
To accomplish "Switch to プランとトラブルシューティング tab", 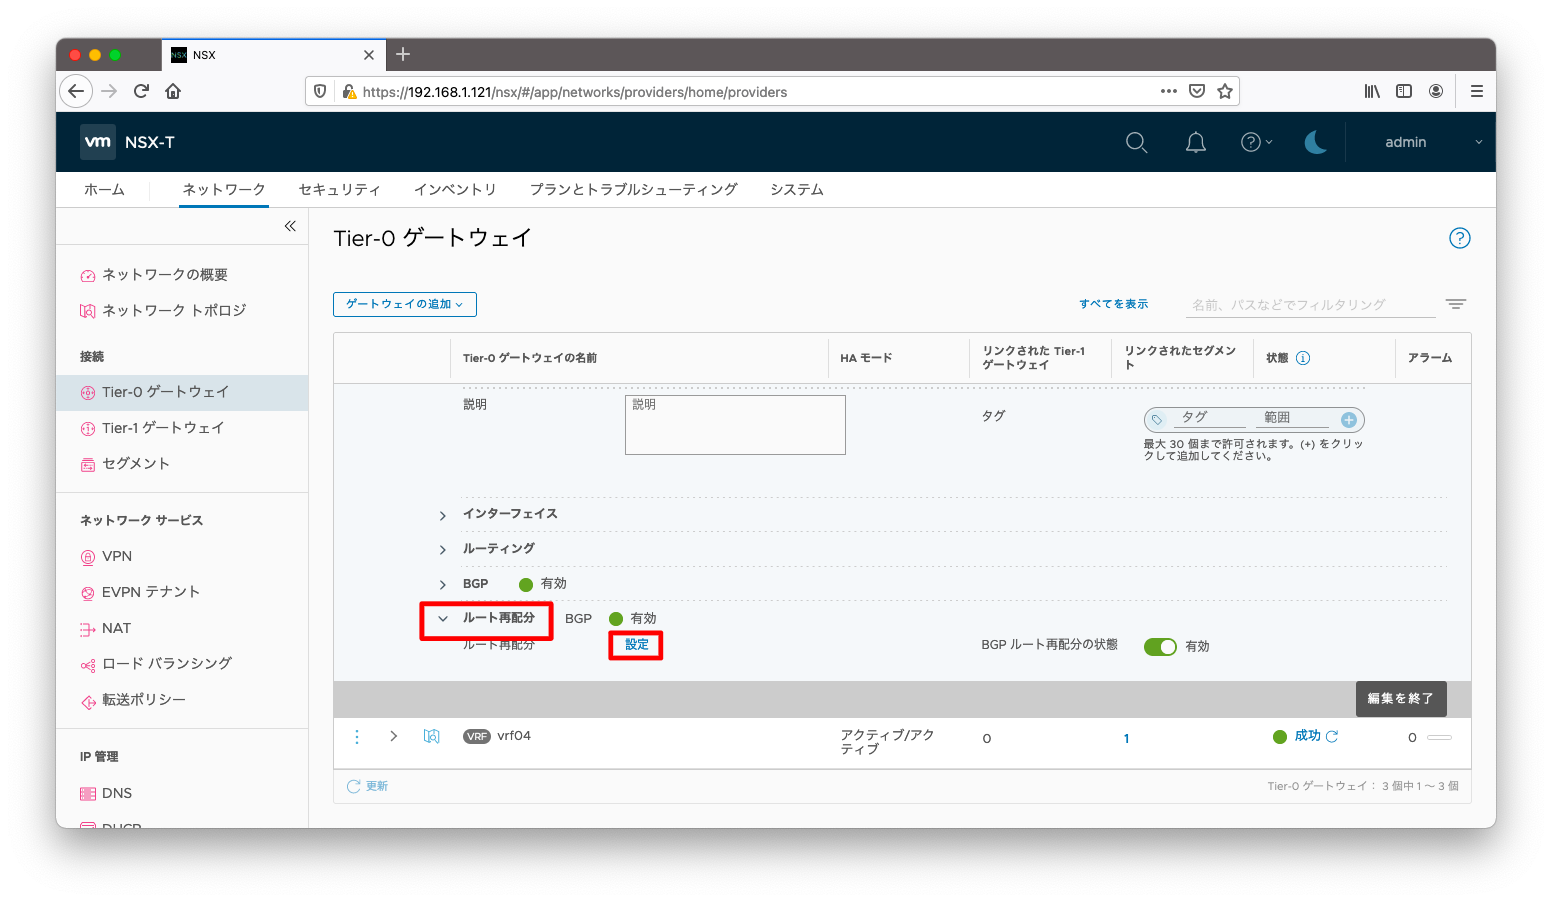I will click(634, 190).
